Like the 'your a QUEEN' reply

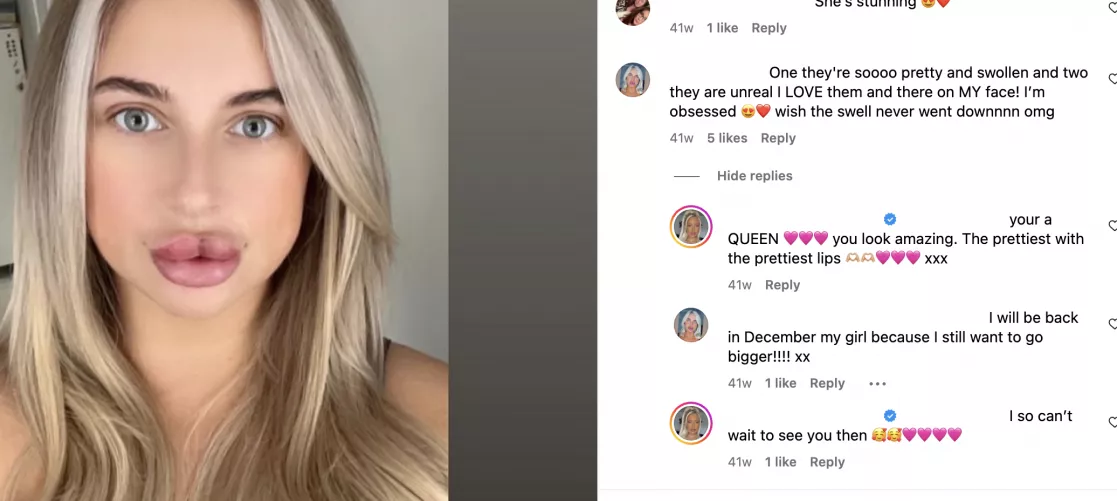click(x=1113, y=226)
